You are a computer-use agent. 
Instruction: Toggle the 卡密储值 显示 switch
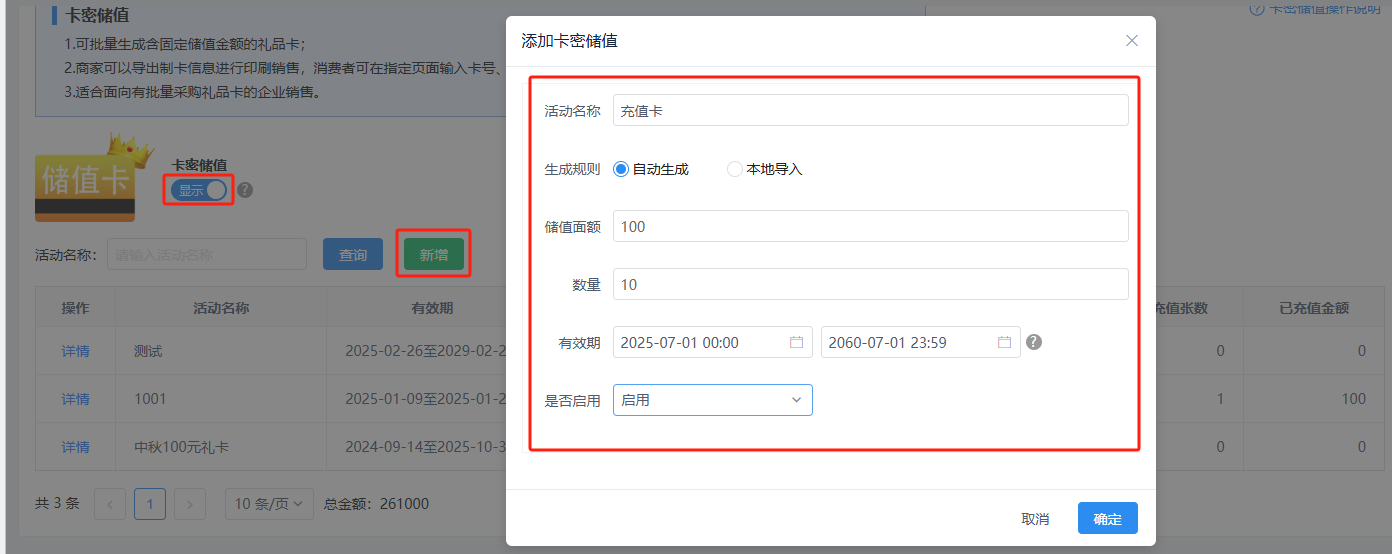tap(199, 190)
